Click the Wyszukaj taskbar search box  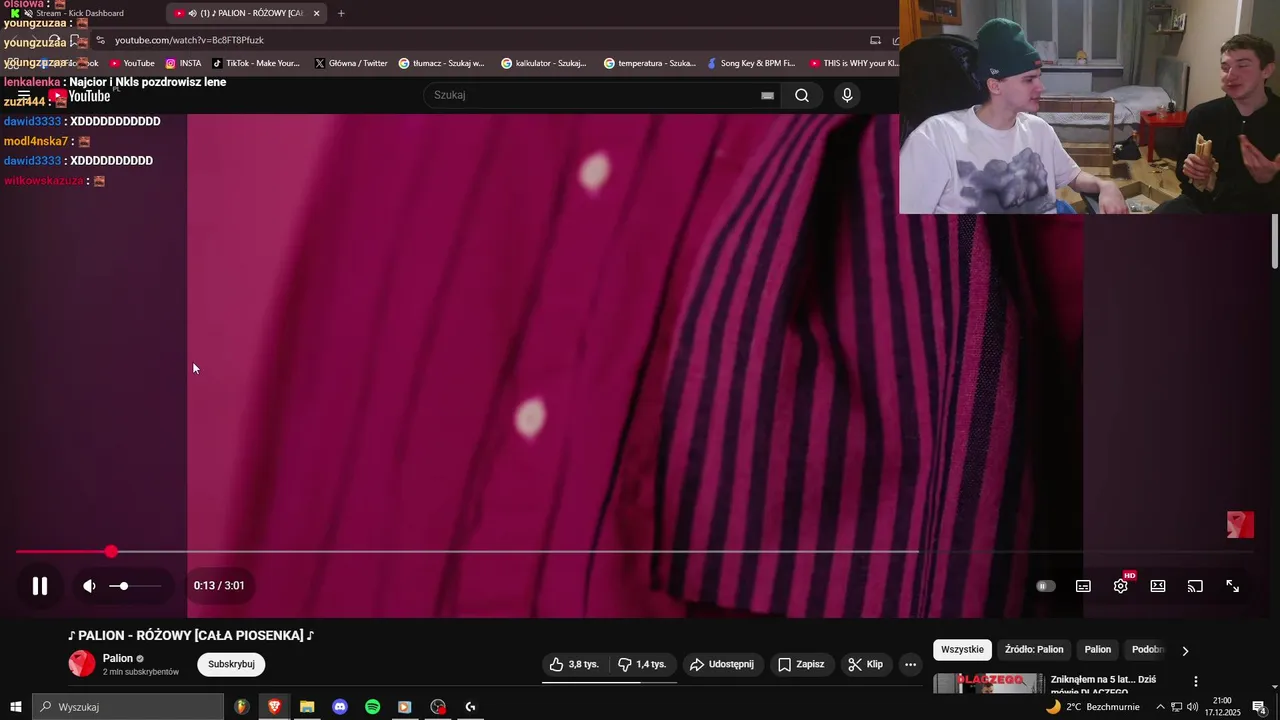click(x=128, y=707)
